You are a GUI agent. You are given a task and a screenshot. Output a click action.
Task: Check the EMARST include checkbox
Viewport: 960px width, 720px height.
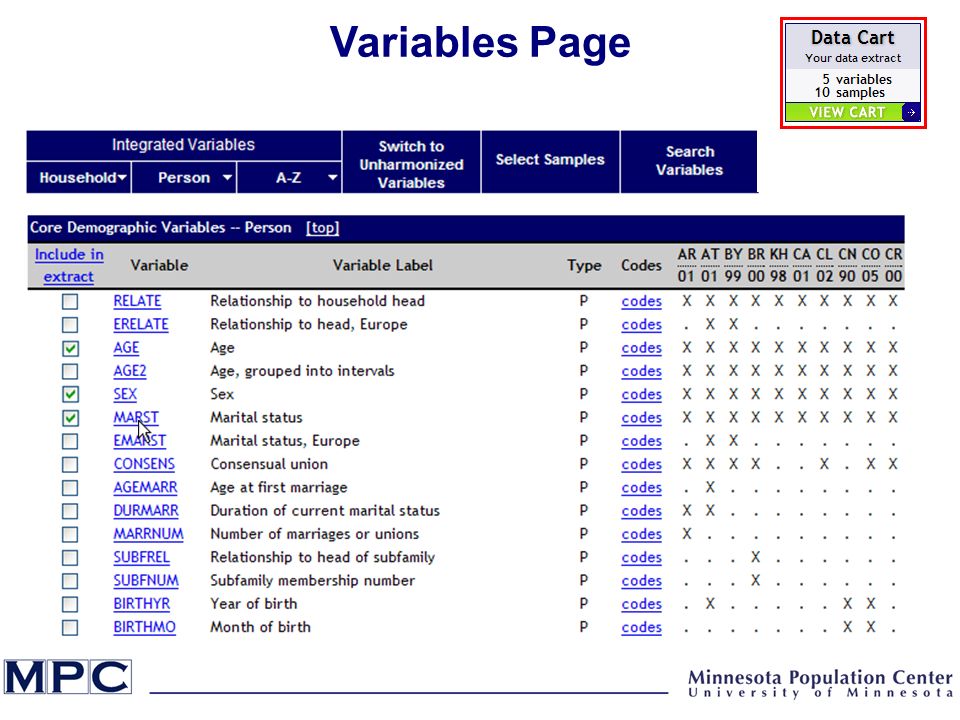(70, 441)
